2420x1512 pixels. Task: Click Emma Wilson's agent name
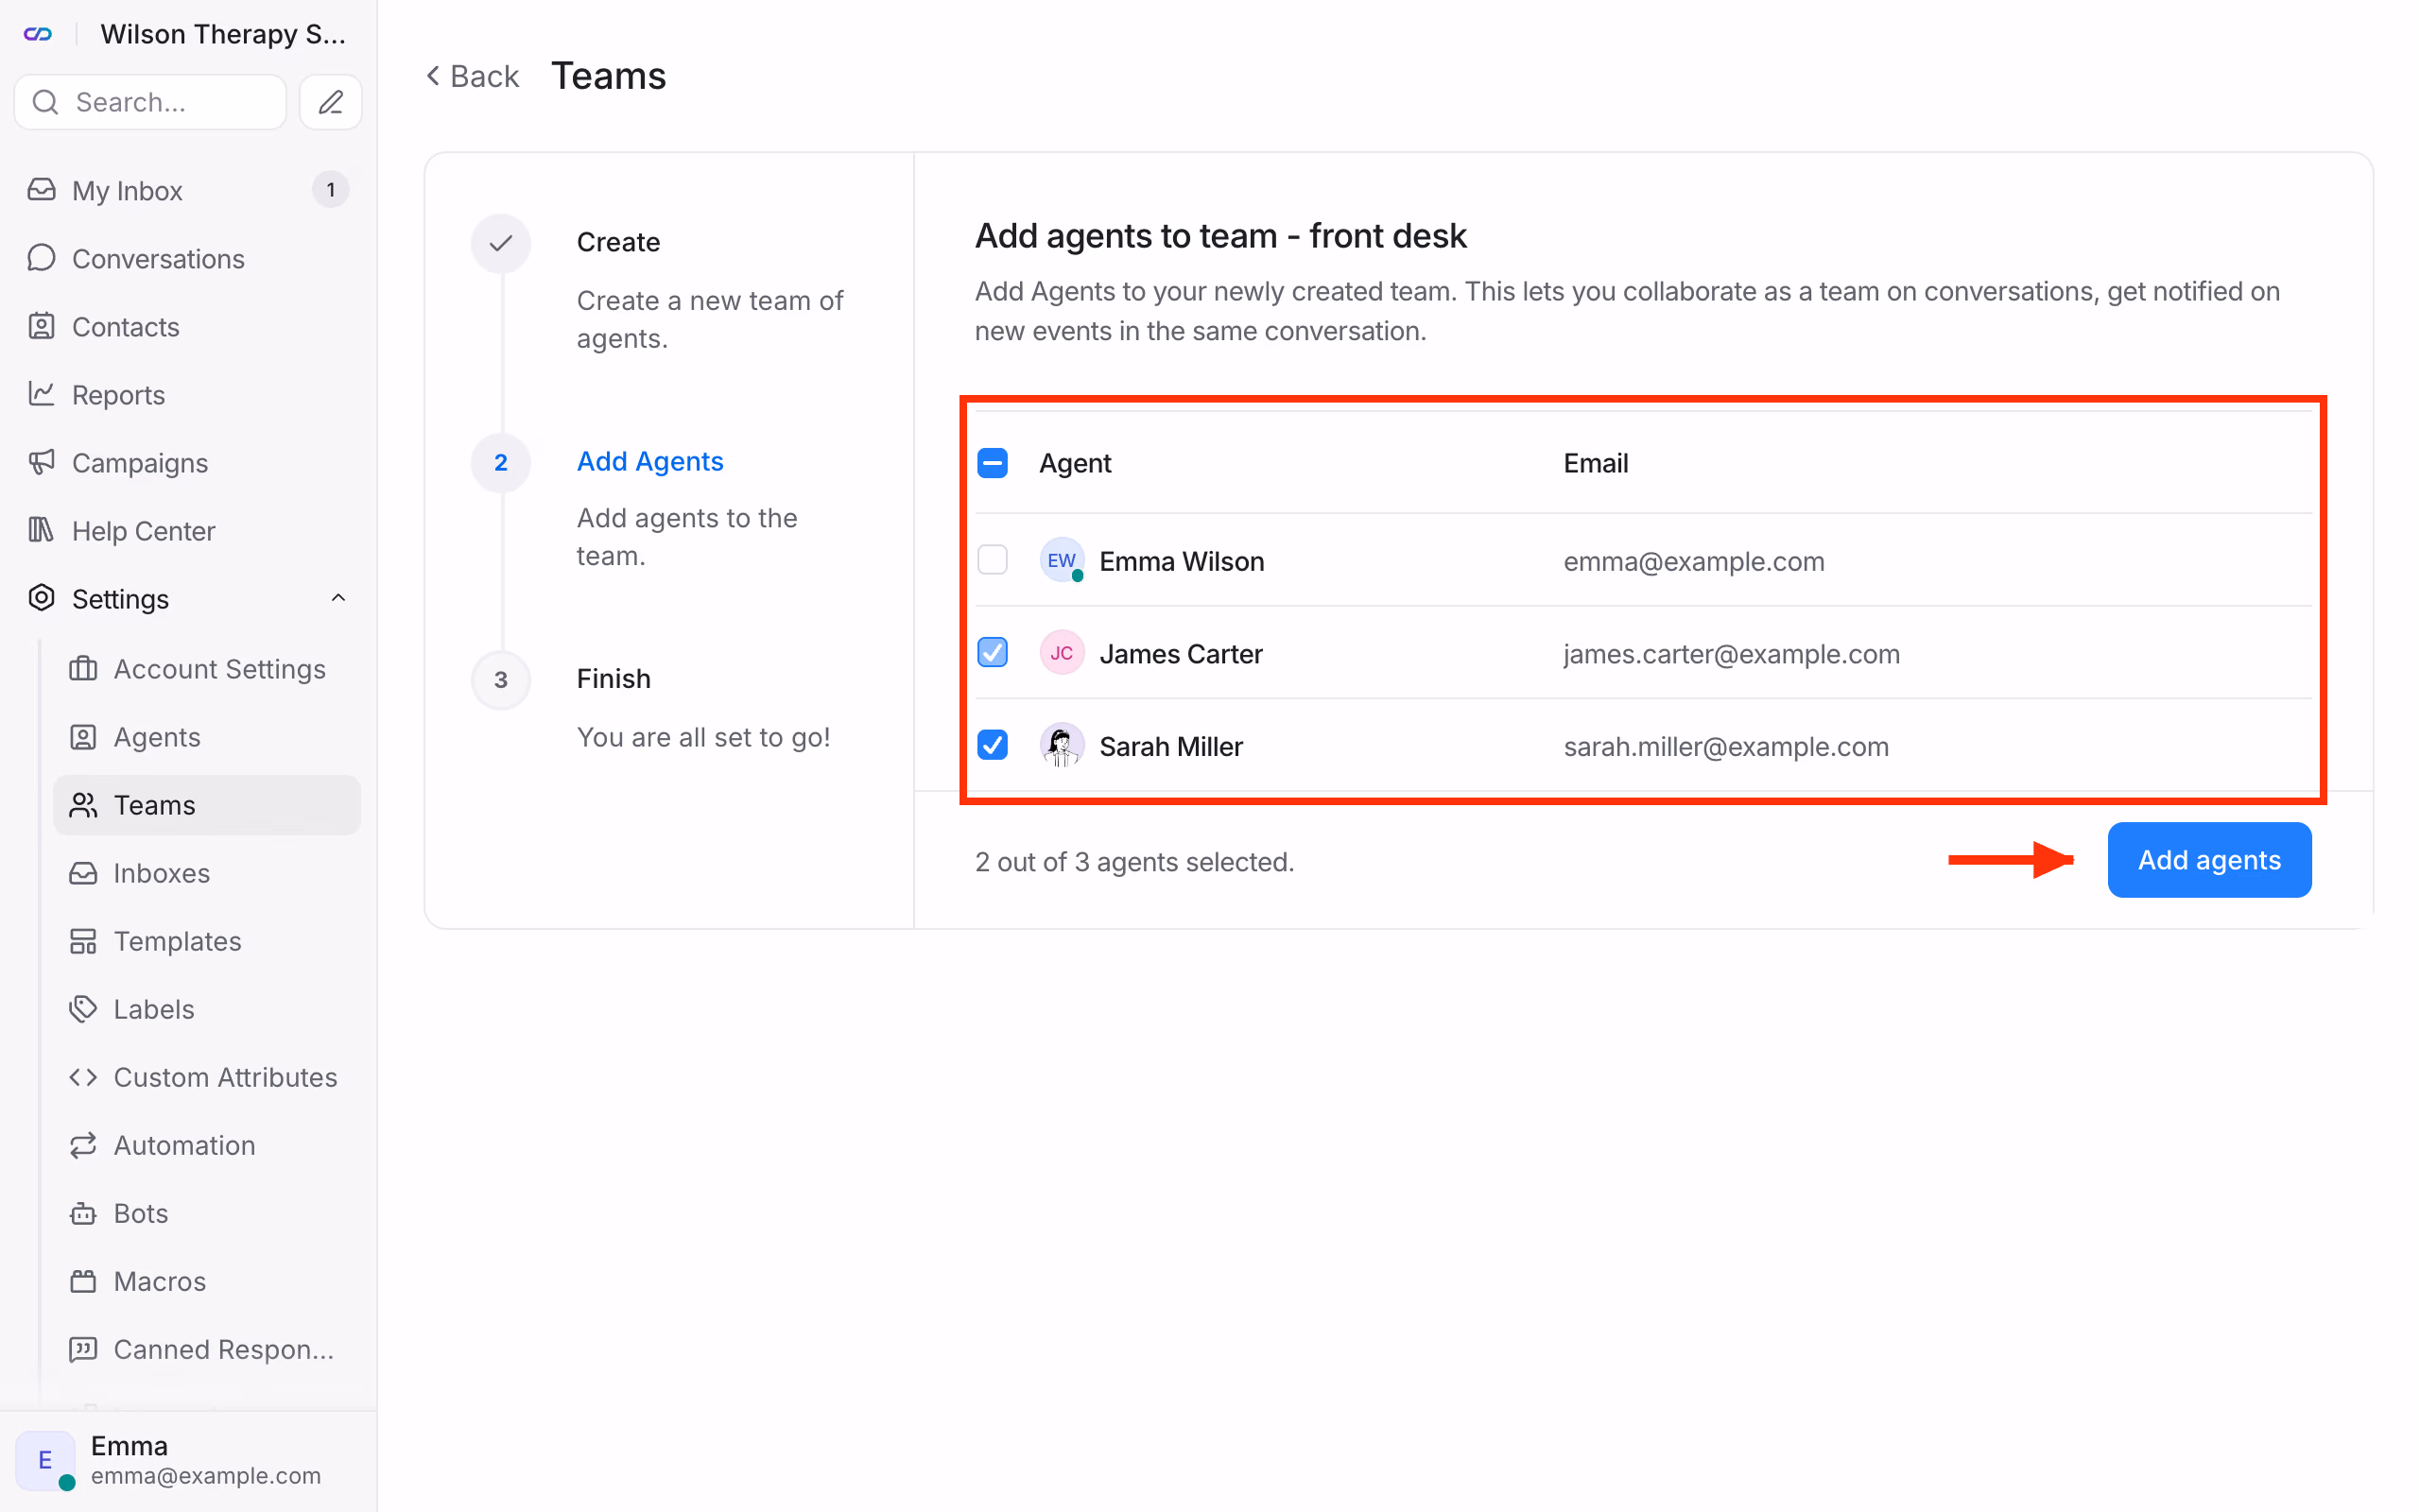click(x=1181, y=561)
